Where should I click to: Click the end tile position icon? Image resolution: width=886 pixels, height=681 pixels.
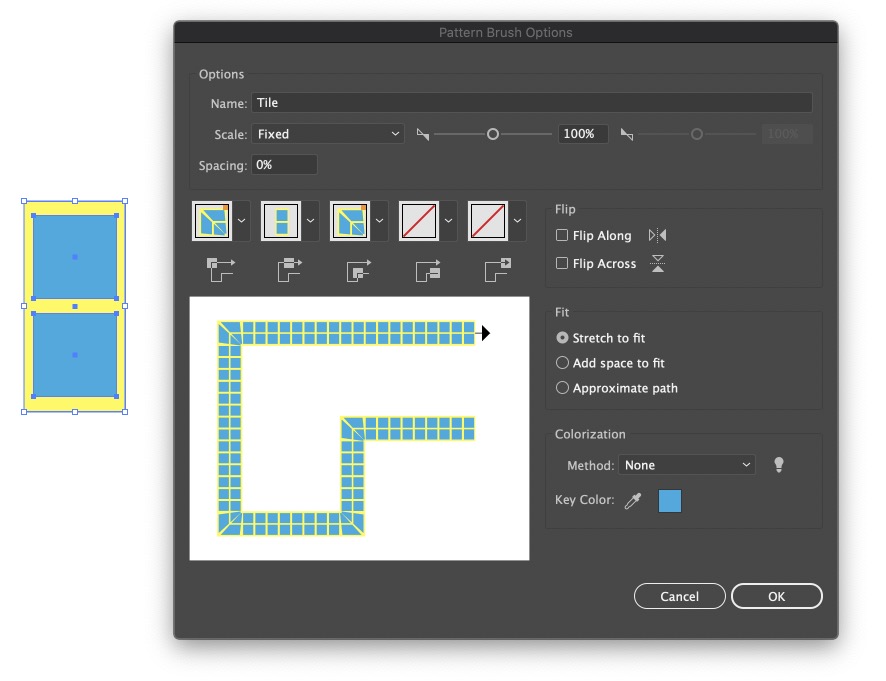[x=497, y=270]
